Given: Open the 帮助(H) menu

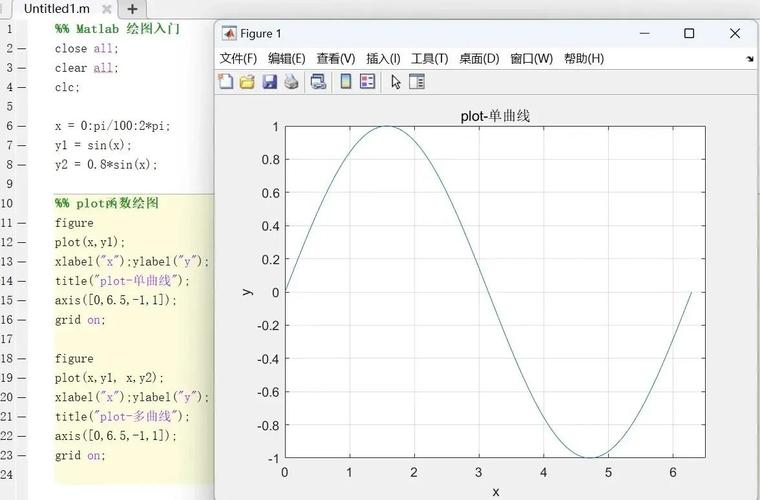Looking at the screenshot, I should click(x=584, y=59).
